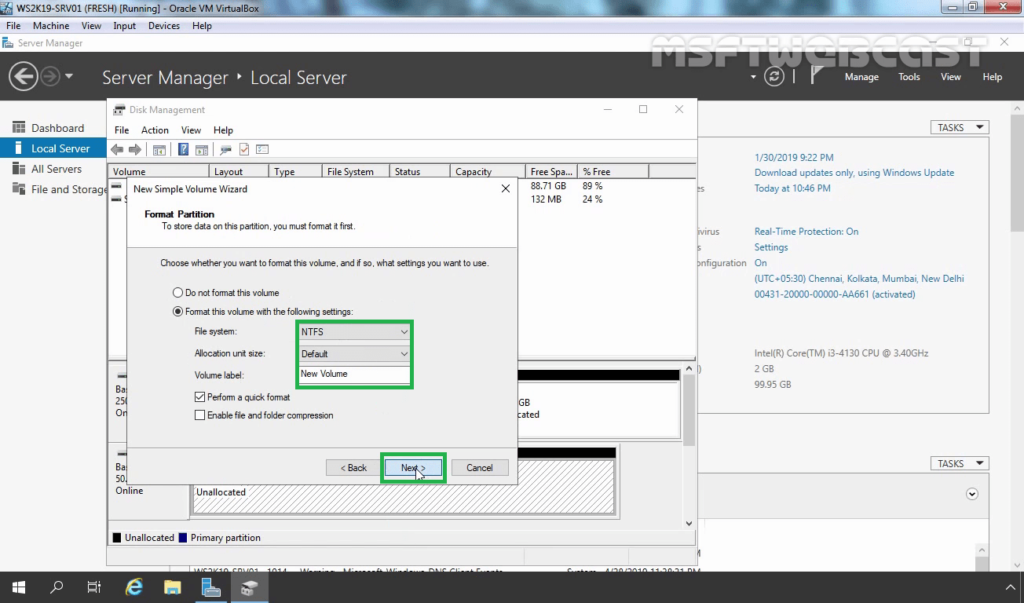The height and width of the screenshot is (603, 1024).
Task: Open File Explorer from the taskbar
Action: 172,587
